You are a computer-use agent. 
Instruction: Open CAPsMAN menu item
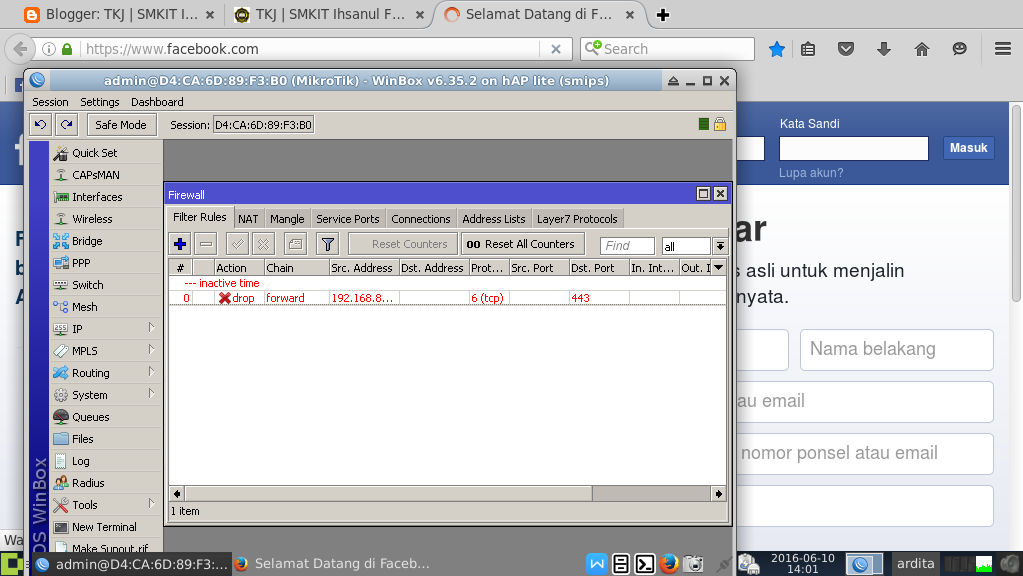(x=106, y=175)
